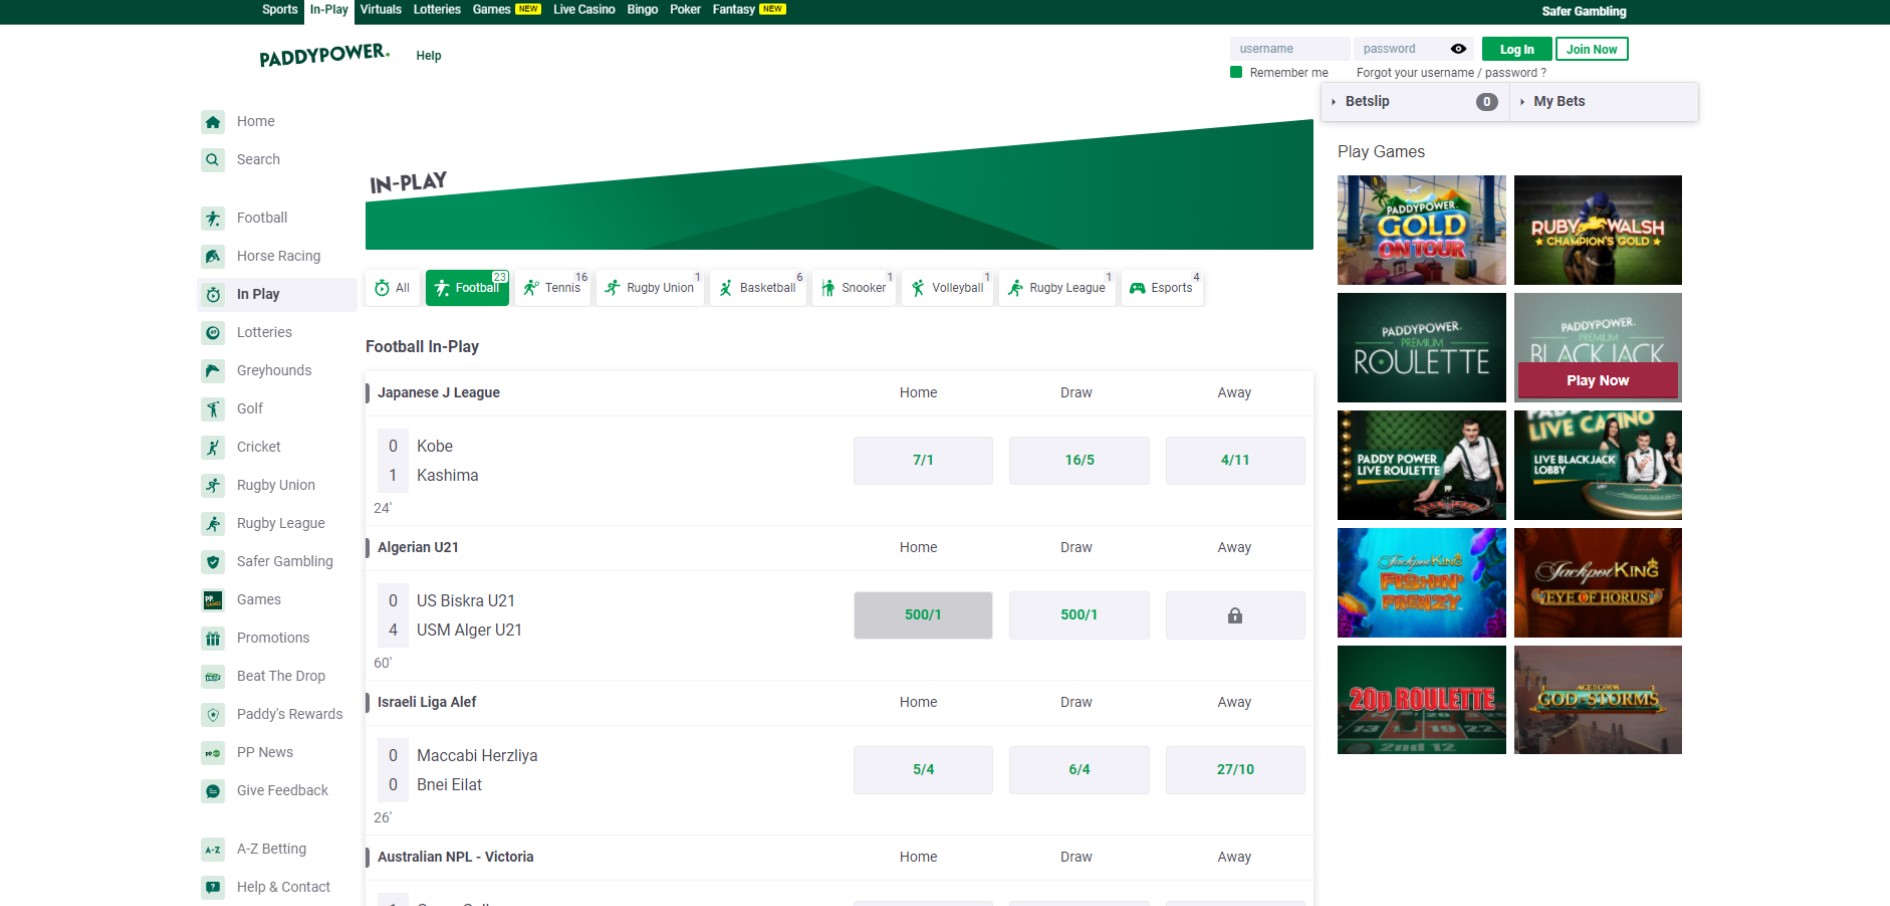Open the Safer Gambling shield icon

tap(213, 562)
